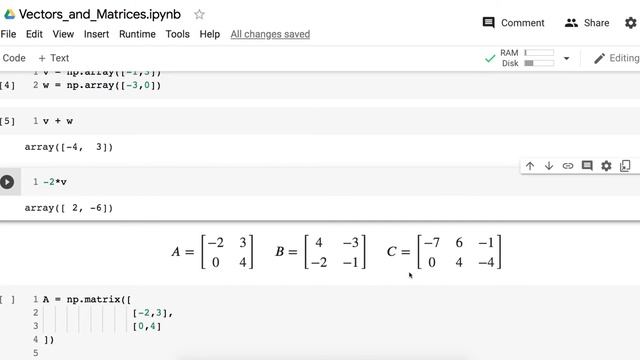640x360 pixels.
Task: Click the notebook title Vectors_and_Matrices.ipynb
Action: (x=100, y=14)
